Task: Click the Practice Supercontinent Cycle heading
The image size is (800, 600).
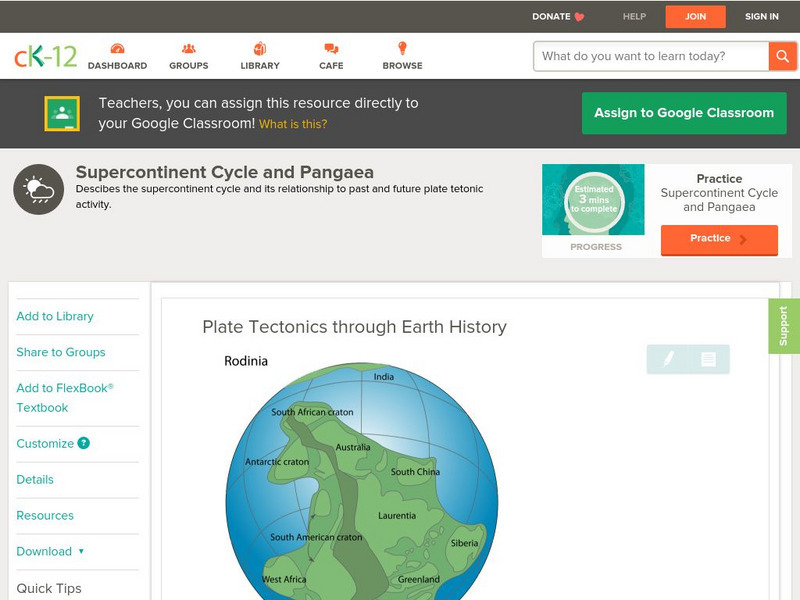Action: click(719, 193)
